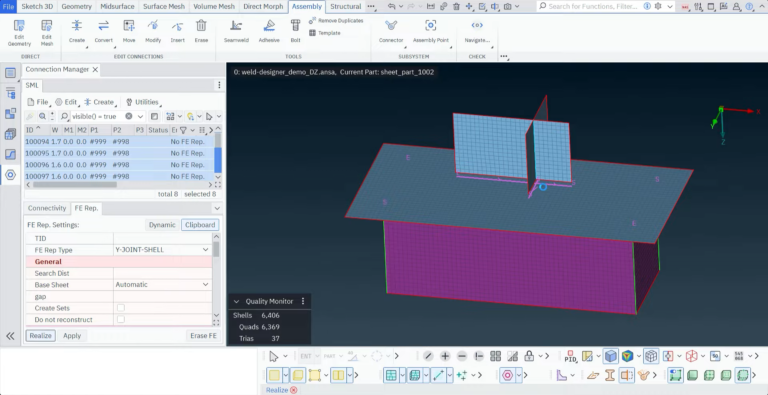768x395 pixels.
Task: Collapse the left panel with double chevron
Action: pyautogui.click(x=10, y=336)
